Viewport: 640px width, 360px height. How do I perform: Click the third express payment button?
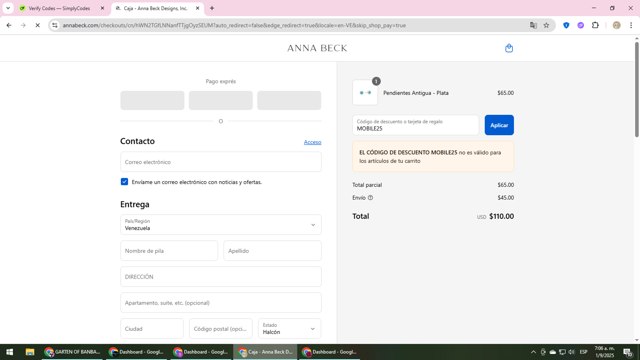coord(289,100)
